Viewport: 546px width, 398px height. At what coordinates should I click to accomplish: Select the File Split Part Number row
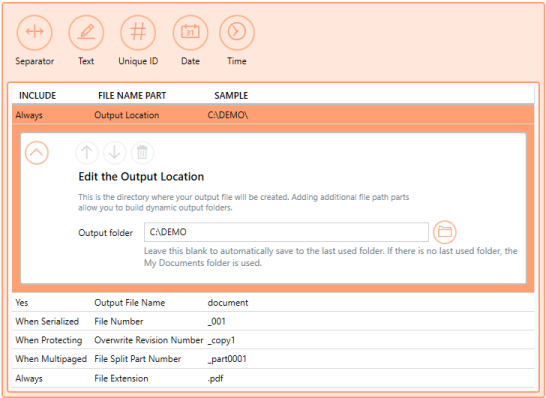tap(273, 359)
